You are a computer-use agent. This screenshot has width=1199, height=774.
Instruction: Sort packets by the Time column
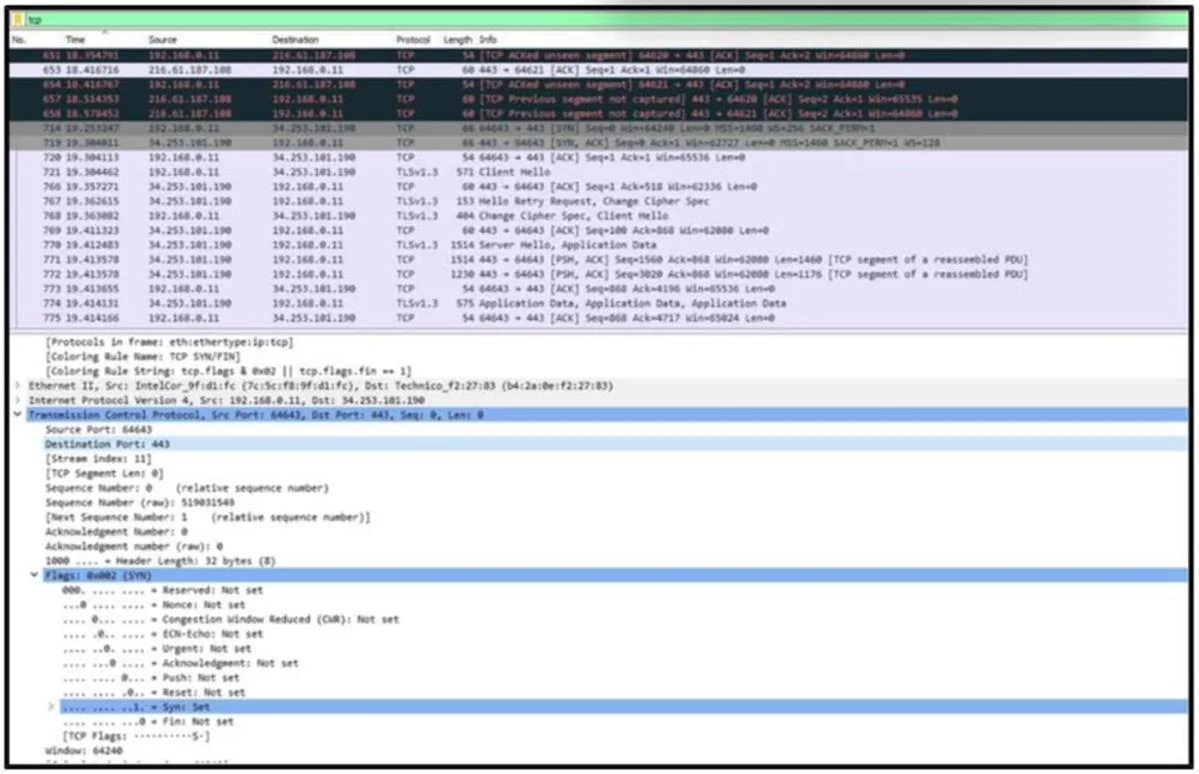(75, 40)
